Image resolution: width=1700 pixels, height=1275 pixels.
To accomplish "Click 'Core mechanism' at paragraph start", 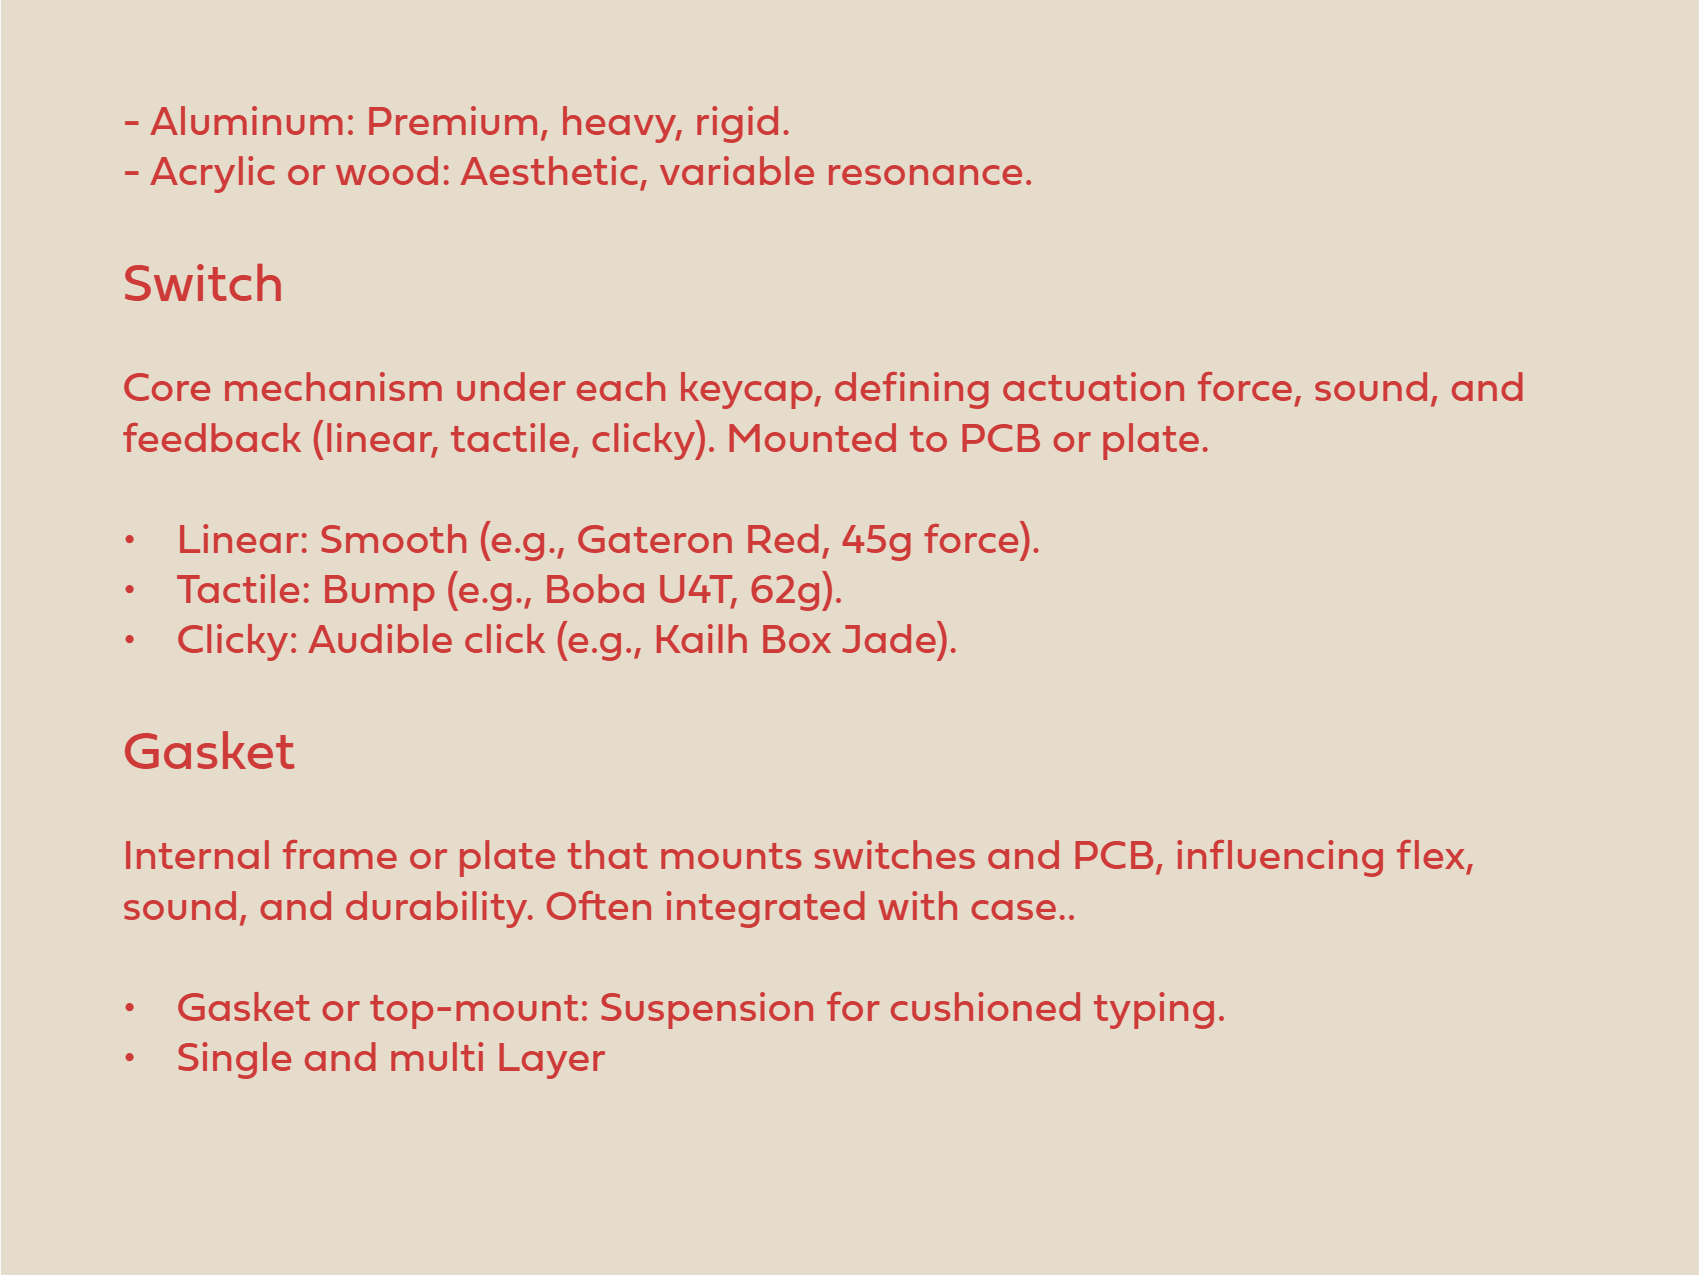I will (282, 389).
